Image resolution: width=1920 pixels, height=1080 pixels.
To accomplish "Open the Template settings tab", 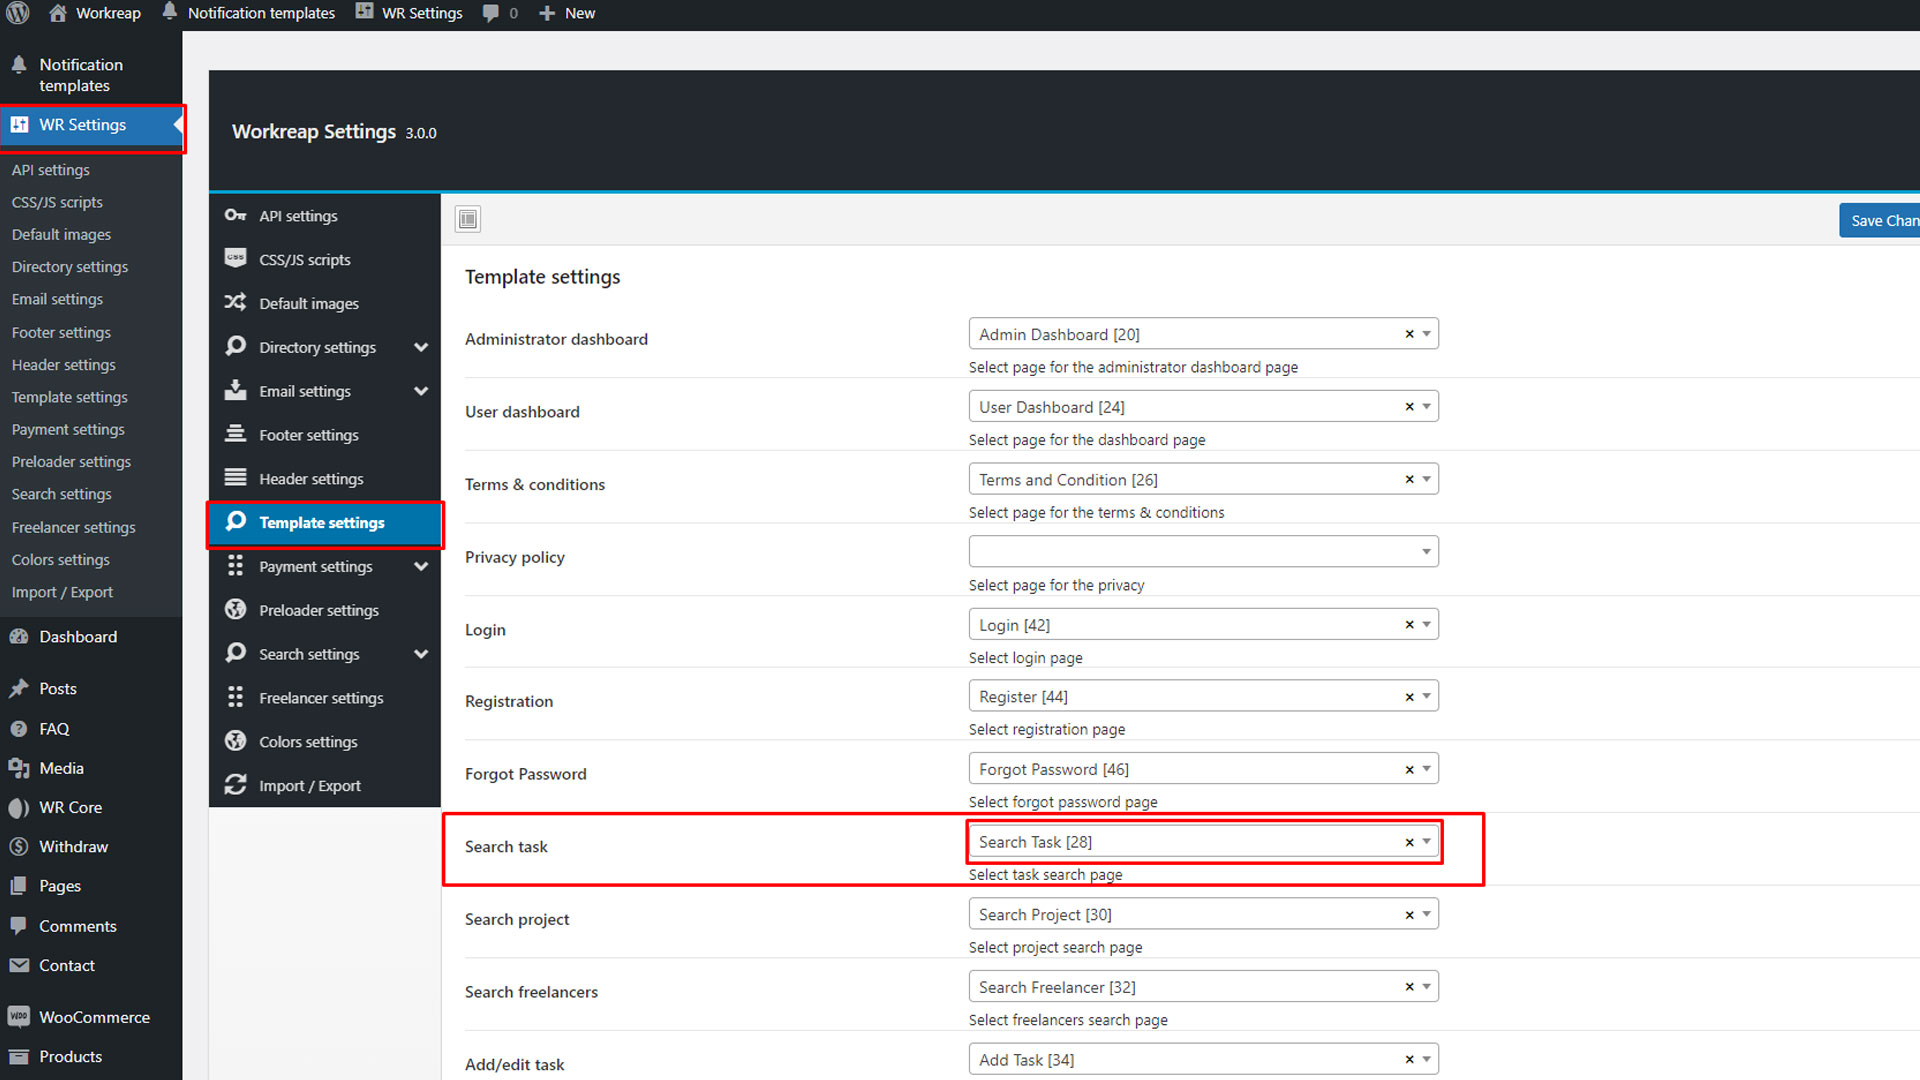I will (x=322, y=523).
